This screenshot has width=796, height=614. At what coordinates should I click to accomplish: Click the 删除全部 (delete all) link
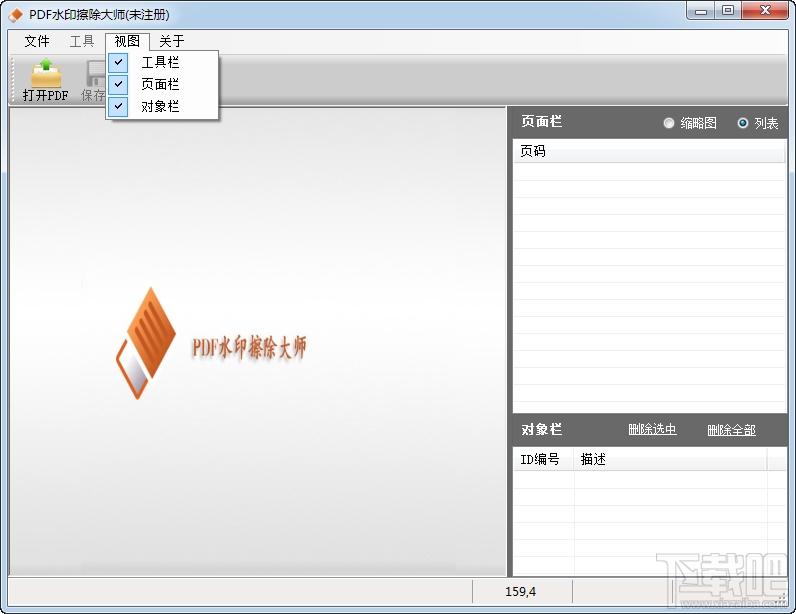pos(732,430)
